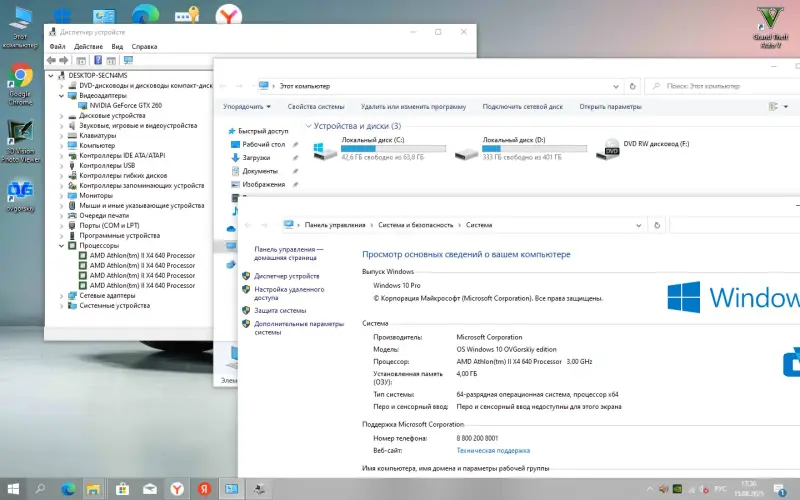Expand the Клавиатуры node

(x=61, y=136)
